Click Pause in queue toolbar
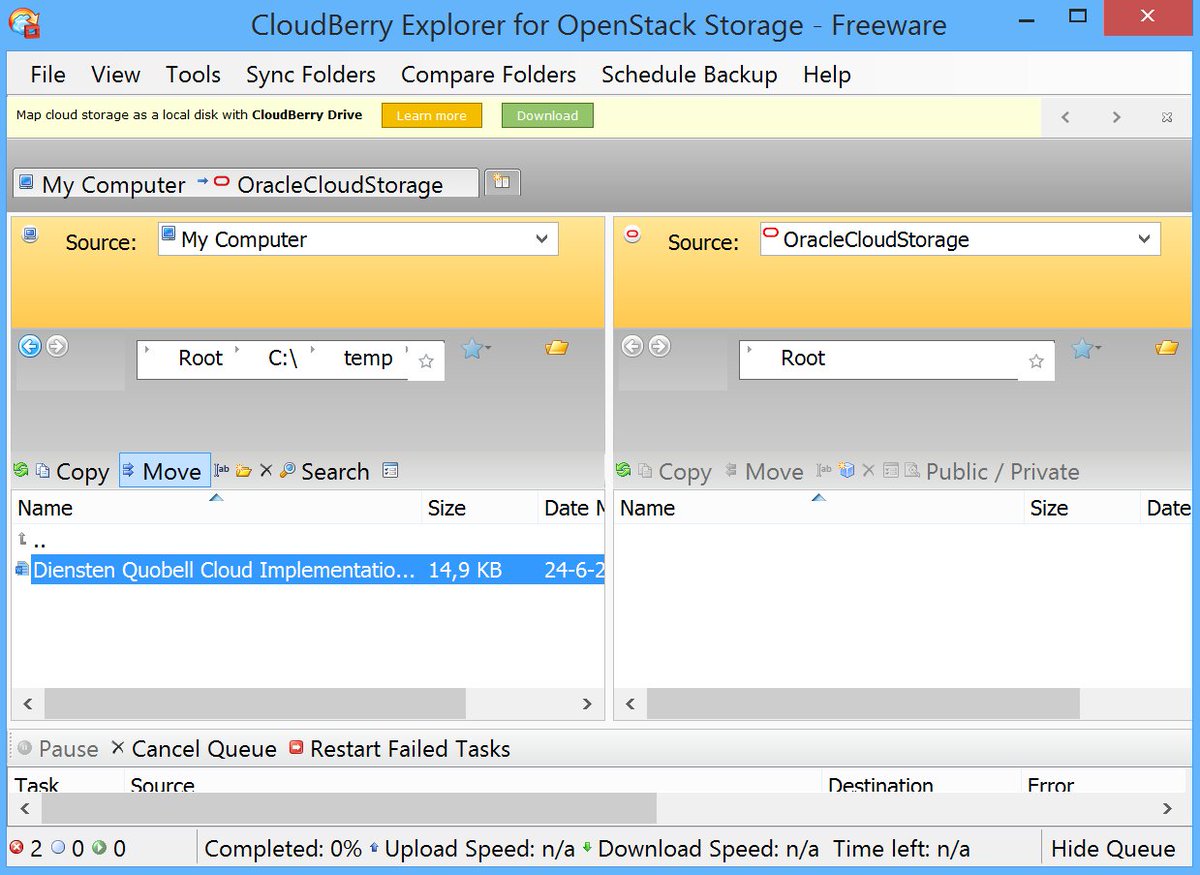1200x875 pixels. click(x=58, y=749)
